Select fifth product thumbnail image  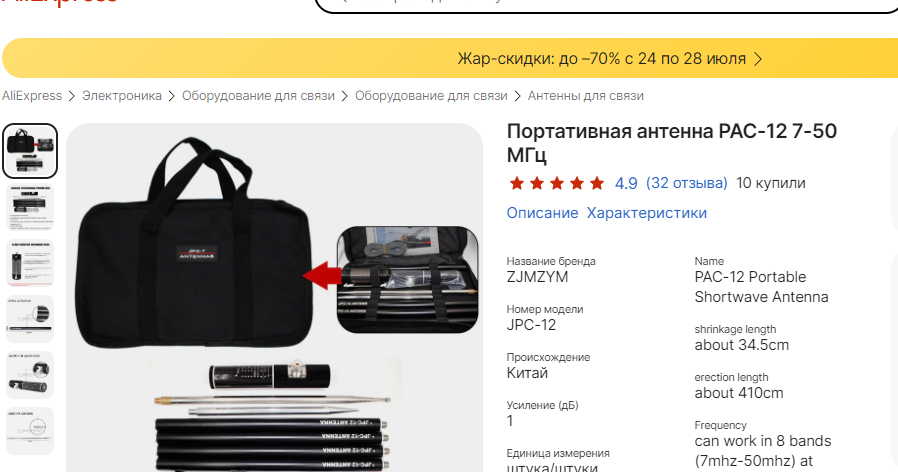click(30, 375)
